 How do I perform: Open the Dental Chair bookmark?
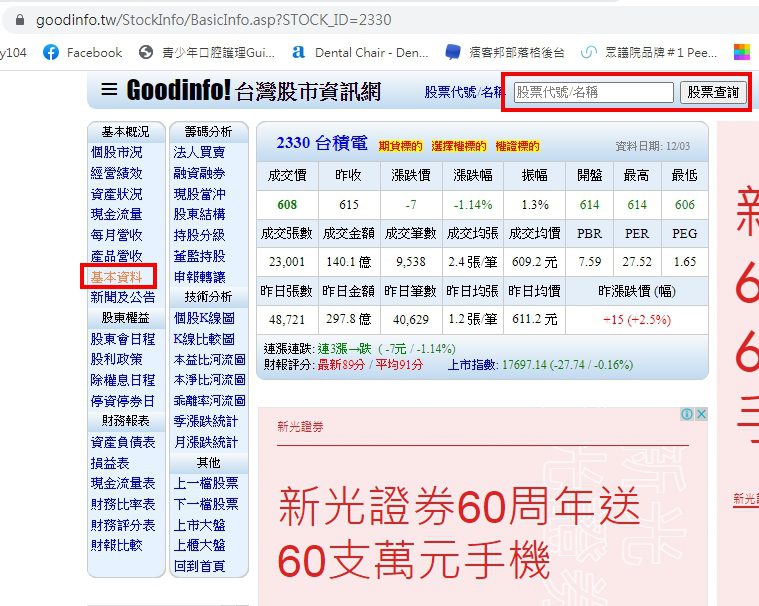click(x=360, y=52)
